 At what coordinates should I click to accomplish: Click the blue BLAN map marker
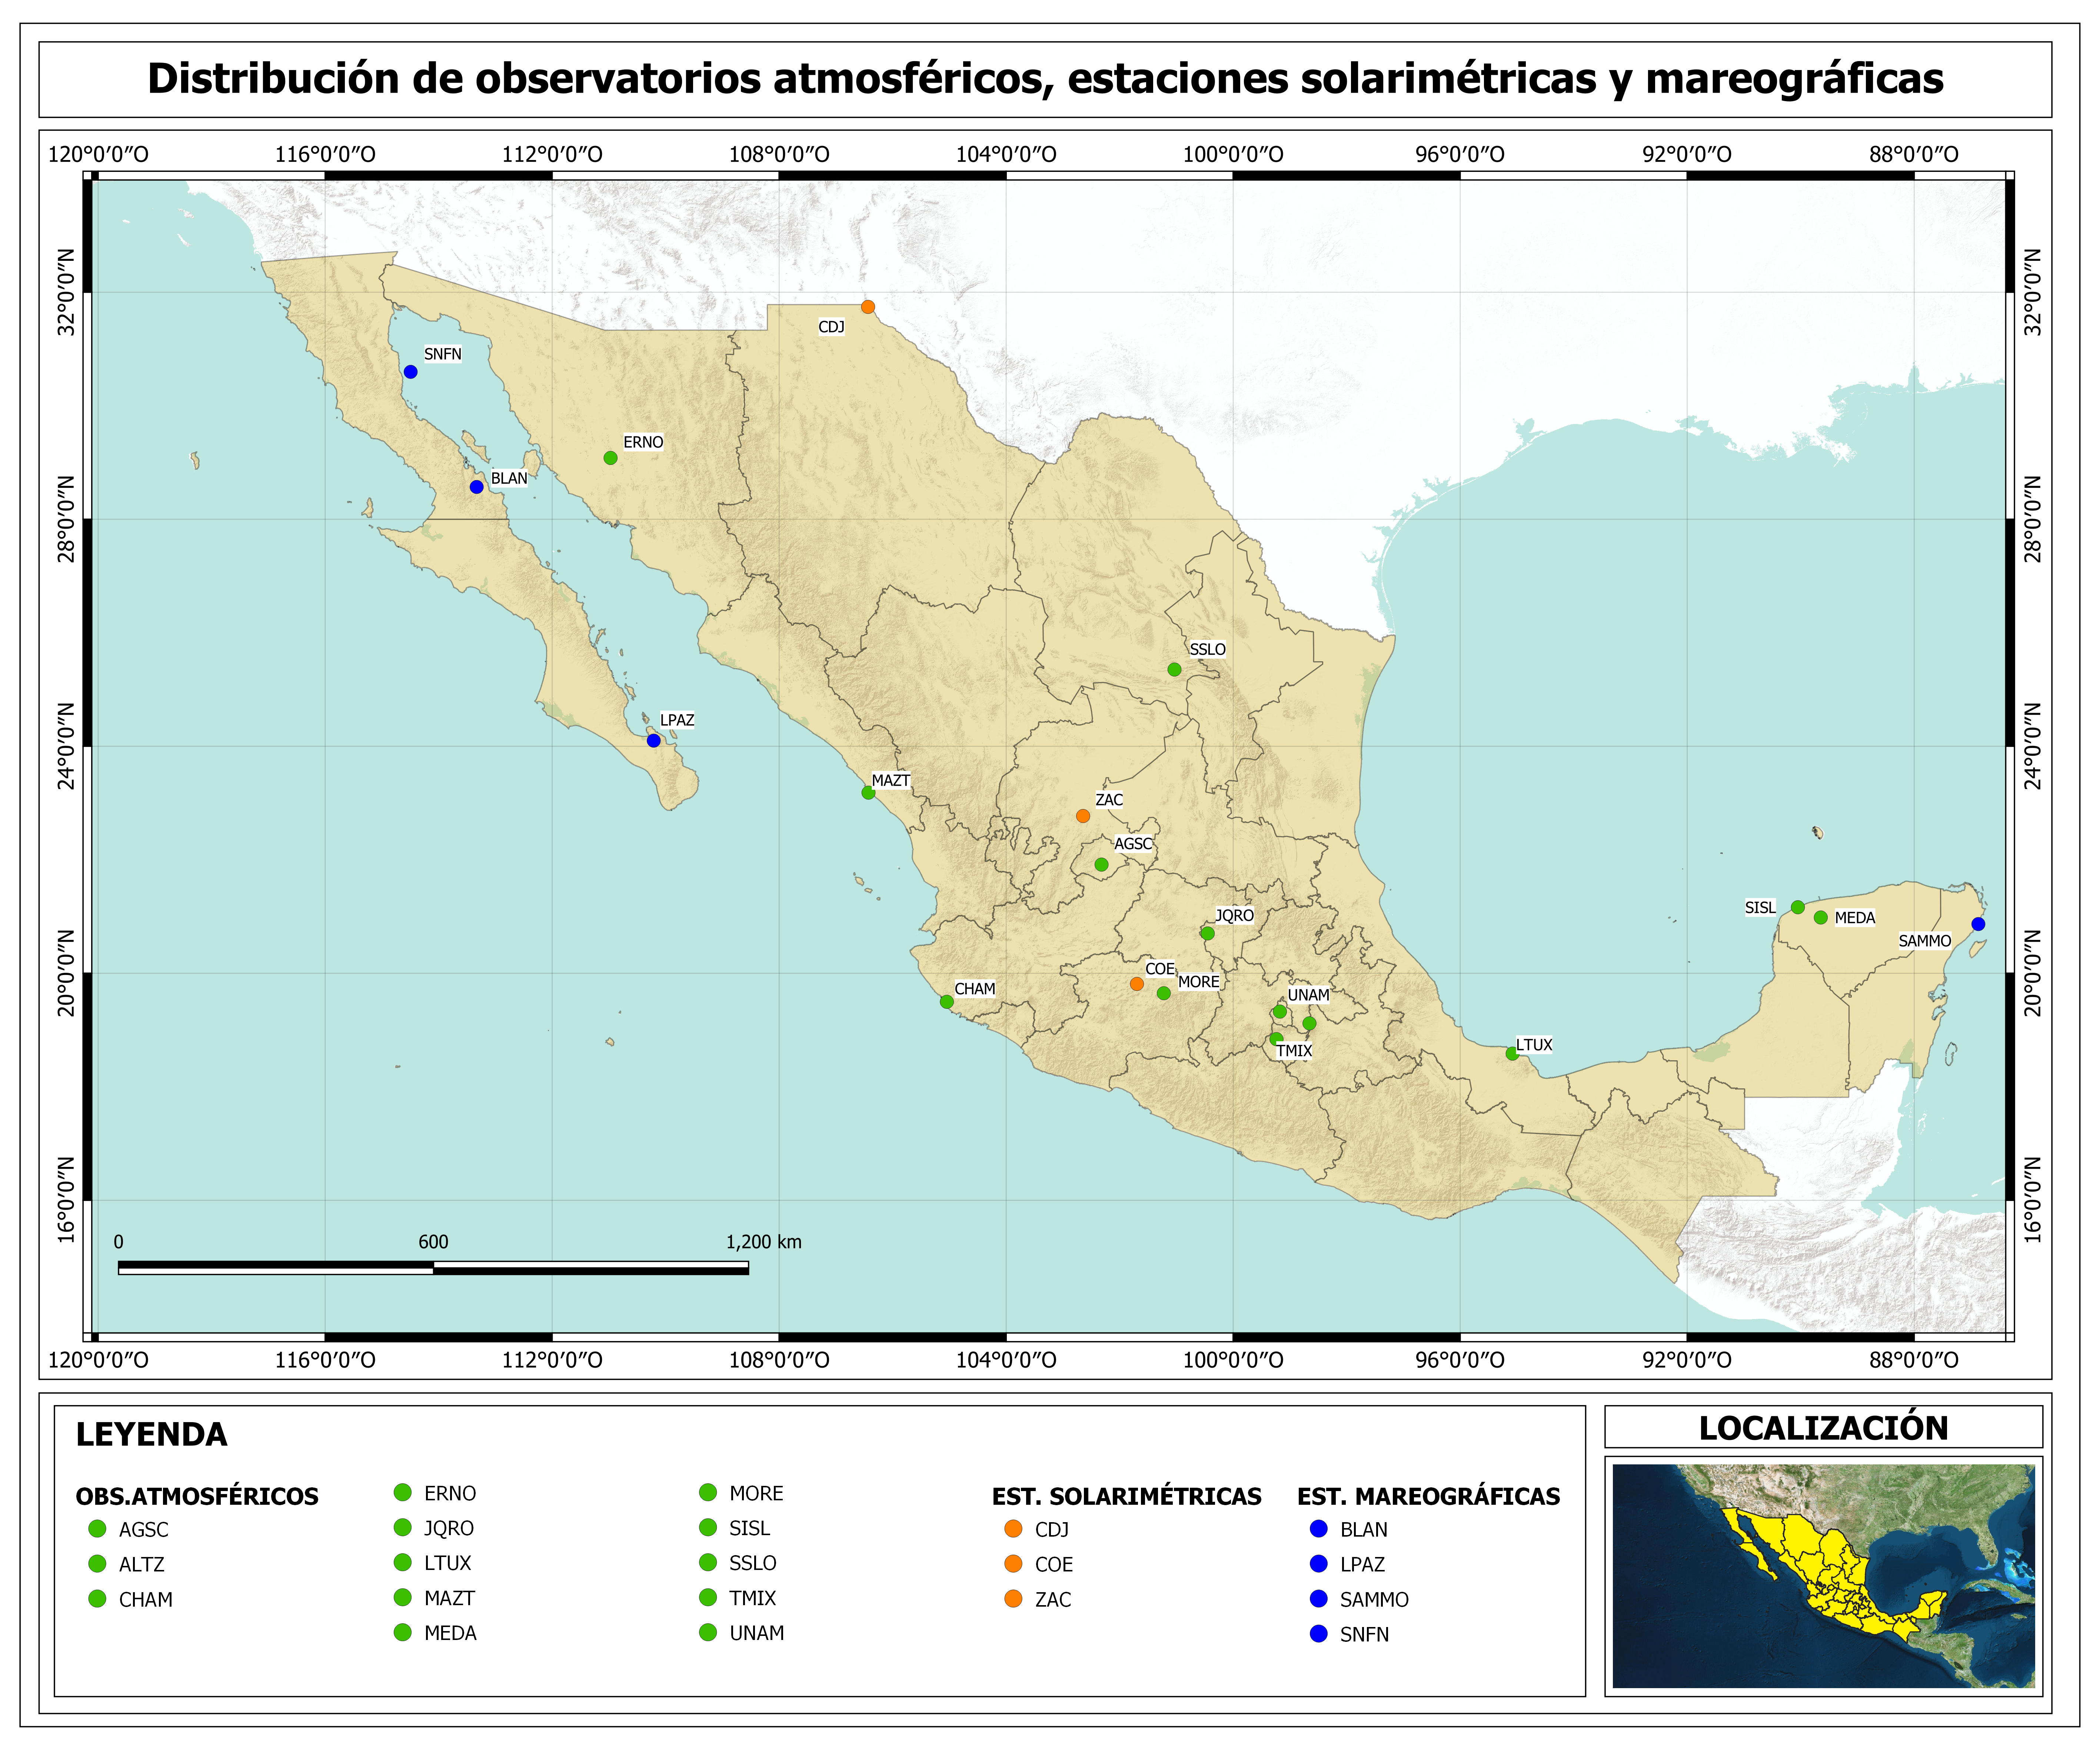click(x=477, y=487)
